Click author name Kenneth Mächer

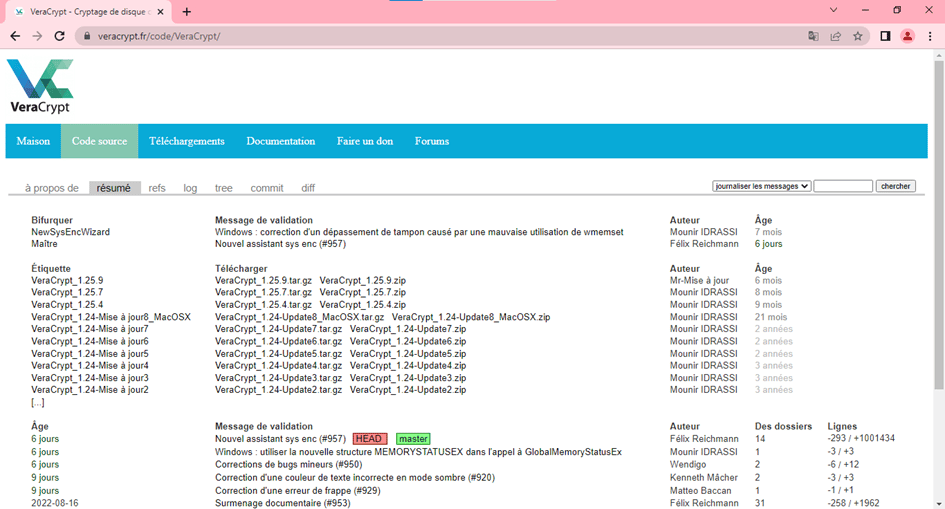704,478
